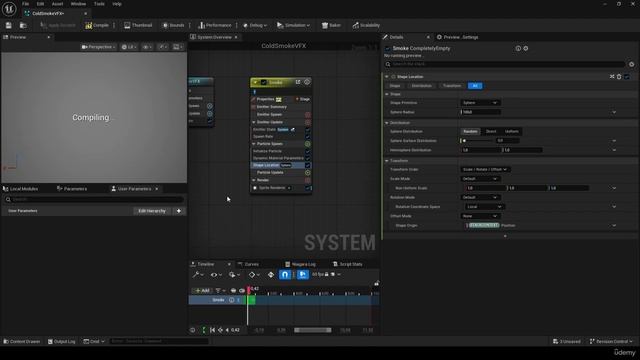The height and width of the screenshot is (360, 640).
Task: Click the Add button in timeline
Action: click(x=202, y=291)
